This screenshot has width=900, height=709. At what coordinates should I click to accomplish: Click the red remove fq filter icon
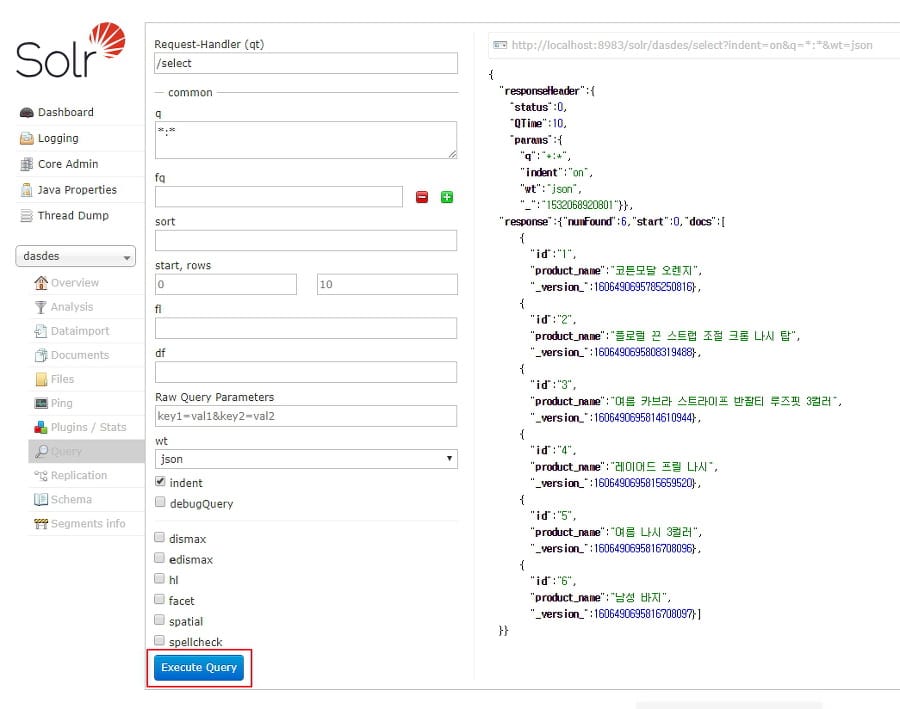pyautogui.click(x=421, y=197)
